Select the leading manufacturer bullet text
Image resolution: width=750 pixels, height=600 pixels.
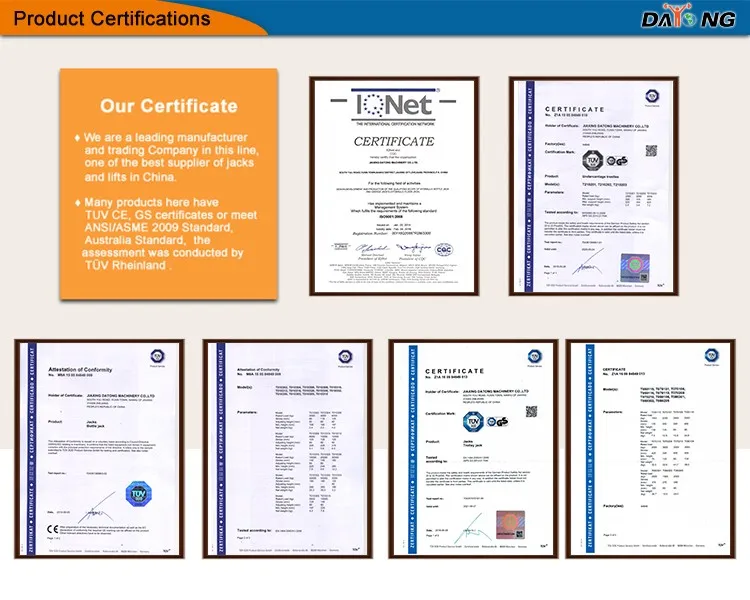point(165,156)
